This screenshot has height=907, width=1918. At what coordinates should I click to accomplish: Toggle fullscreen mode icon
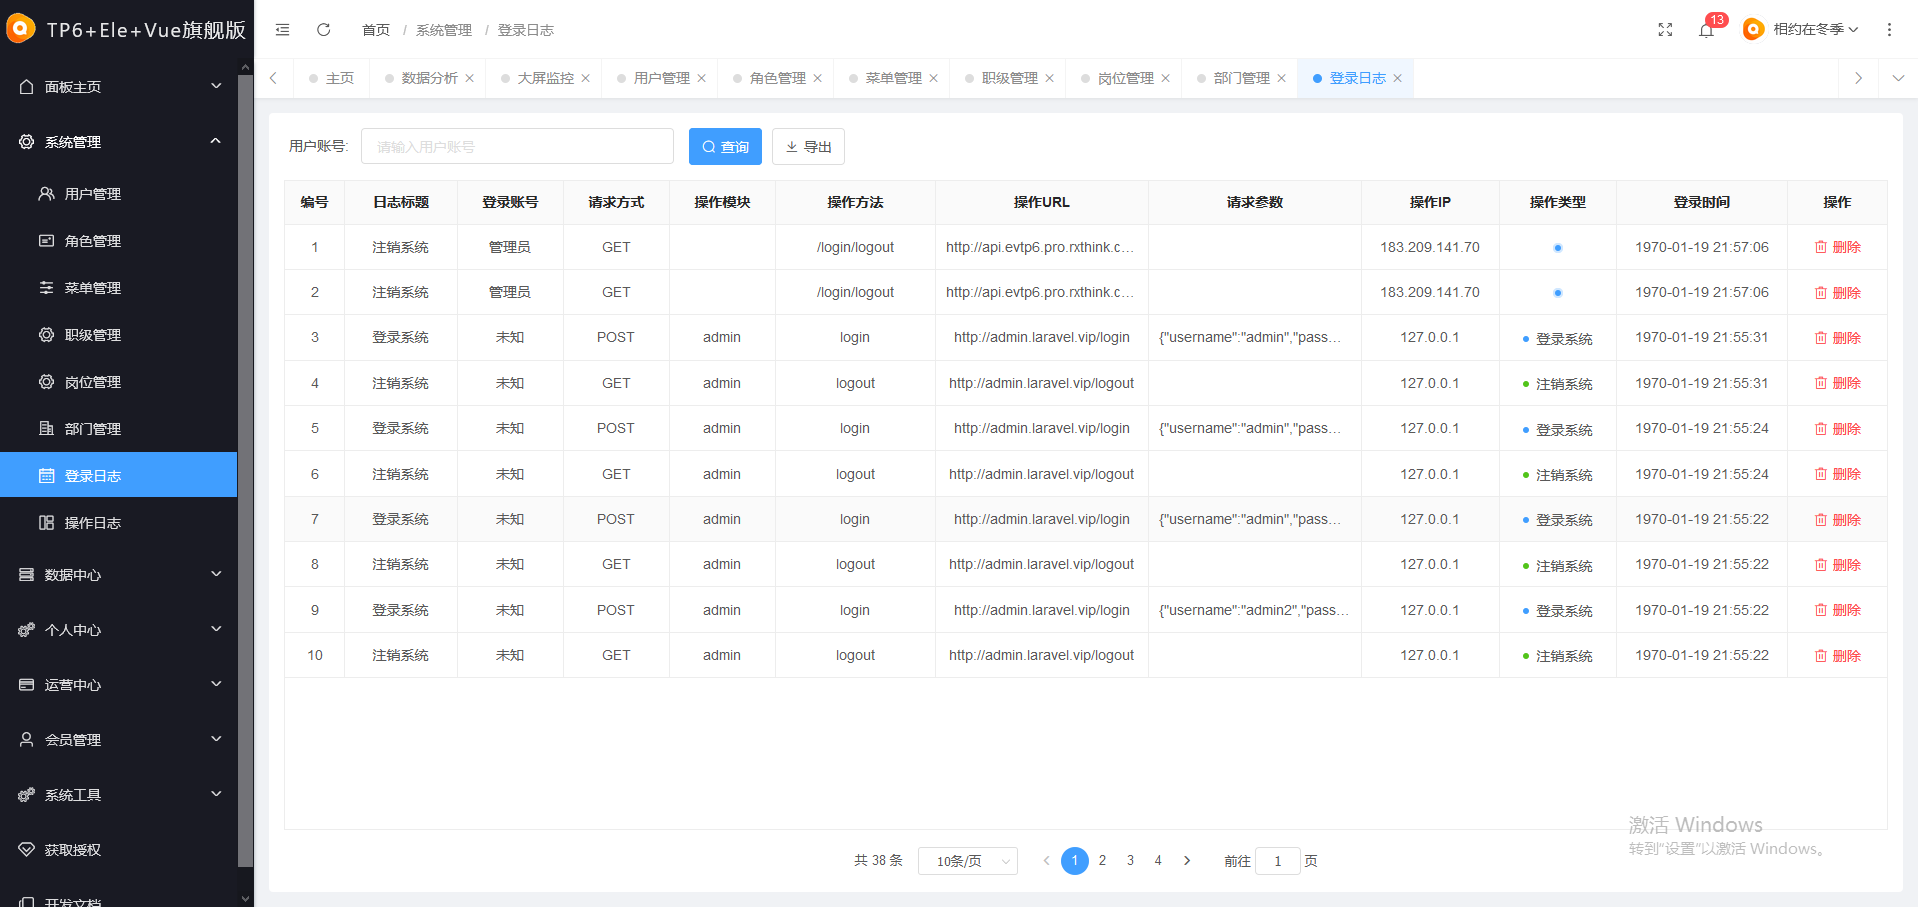click(x=1665, y=30)
